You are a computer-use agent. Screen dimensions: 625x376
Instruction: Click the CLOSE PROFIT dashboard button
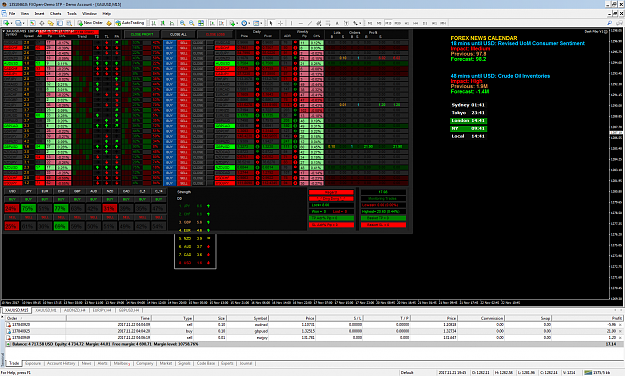point(142,35)
